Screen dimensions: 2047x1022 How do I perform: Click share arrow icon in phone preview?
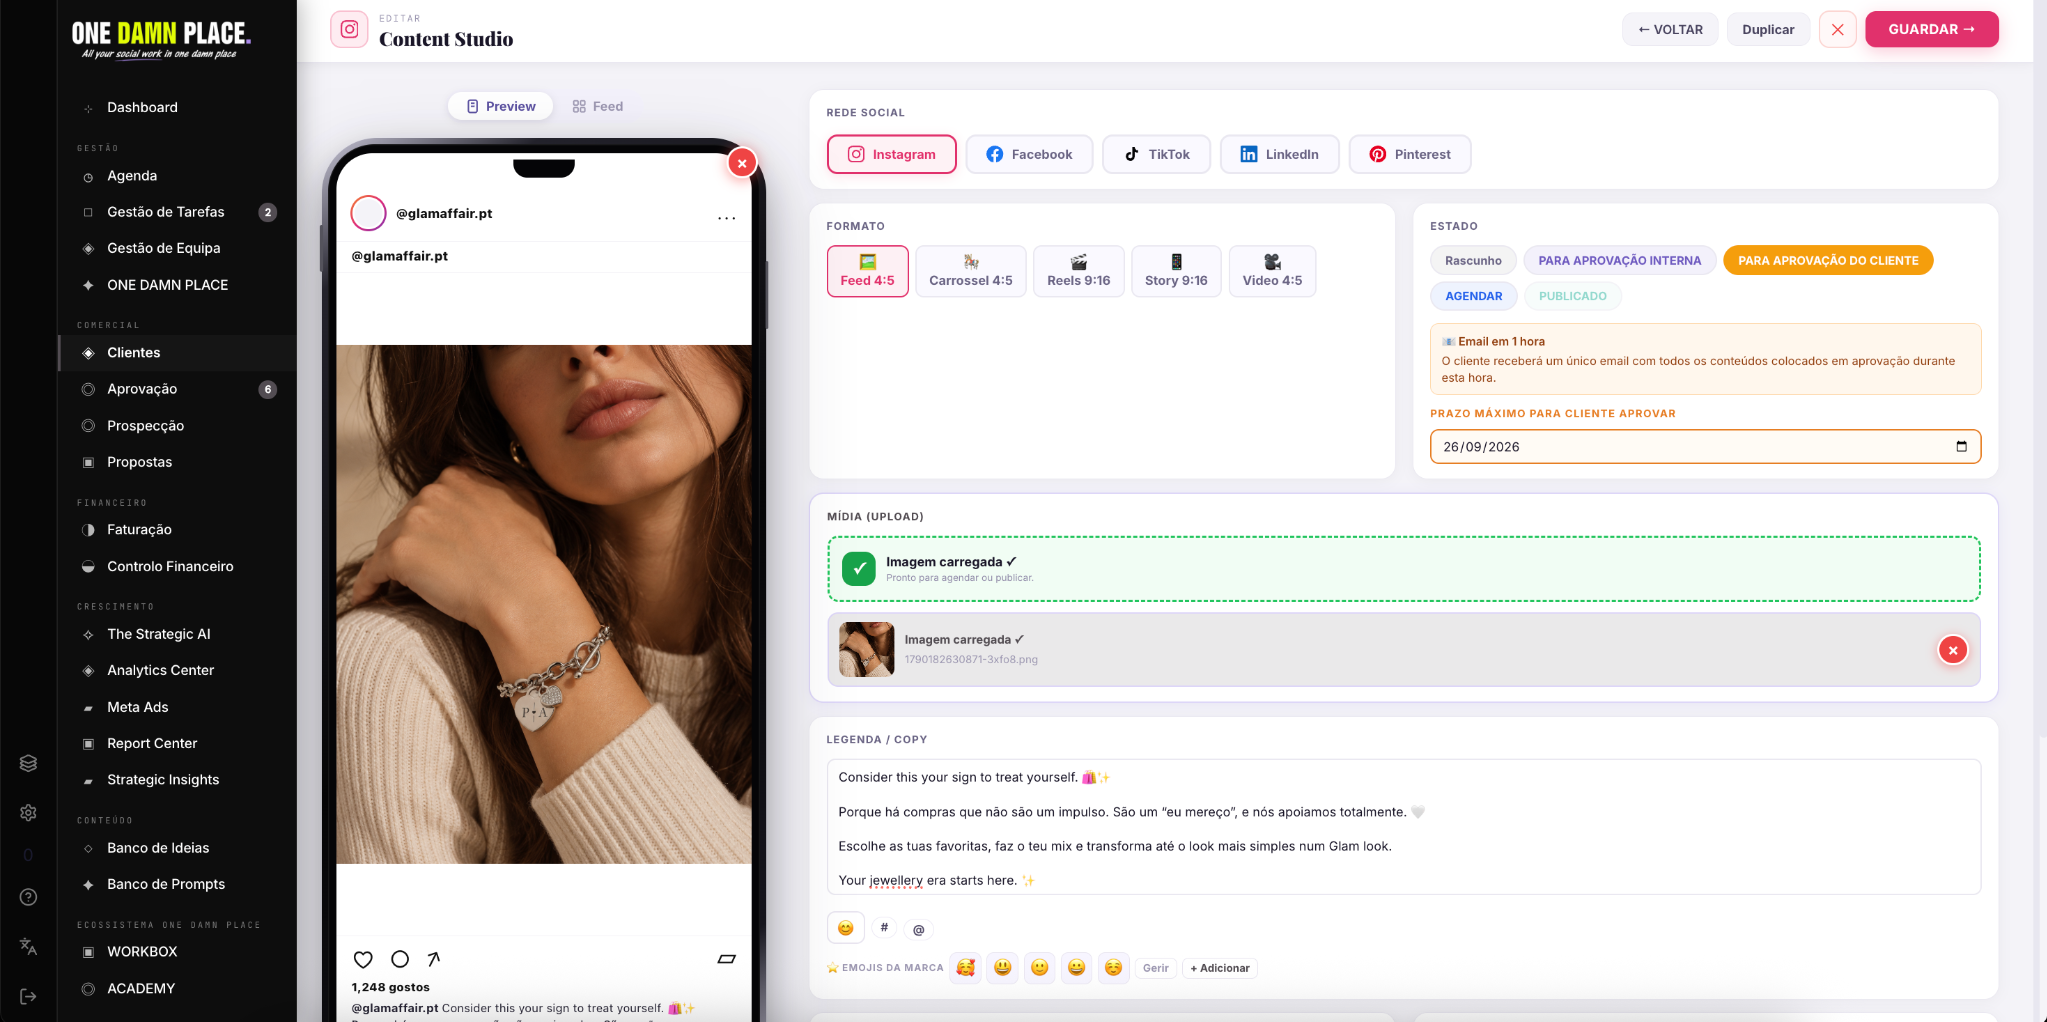(433, 959)
